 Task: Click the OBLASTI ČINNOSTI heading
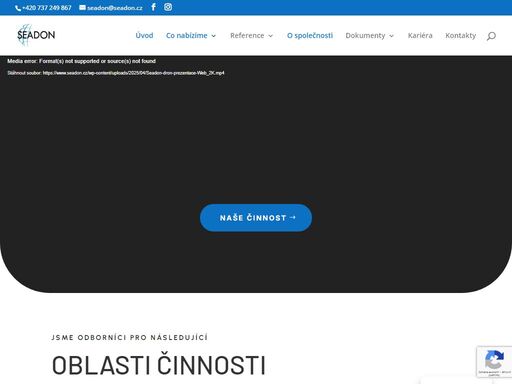point(159,365)
